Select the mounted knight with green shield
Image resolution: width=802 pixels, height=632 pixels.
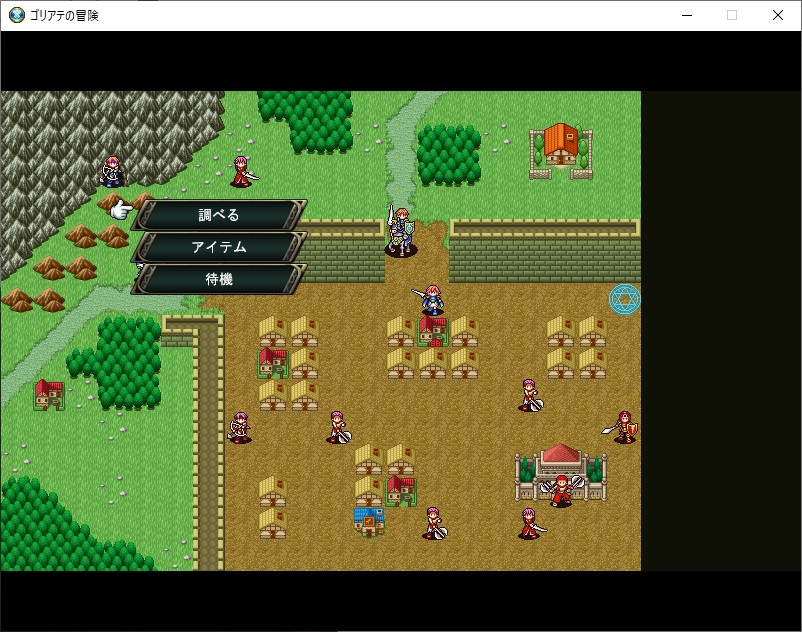[400, 231]
